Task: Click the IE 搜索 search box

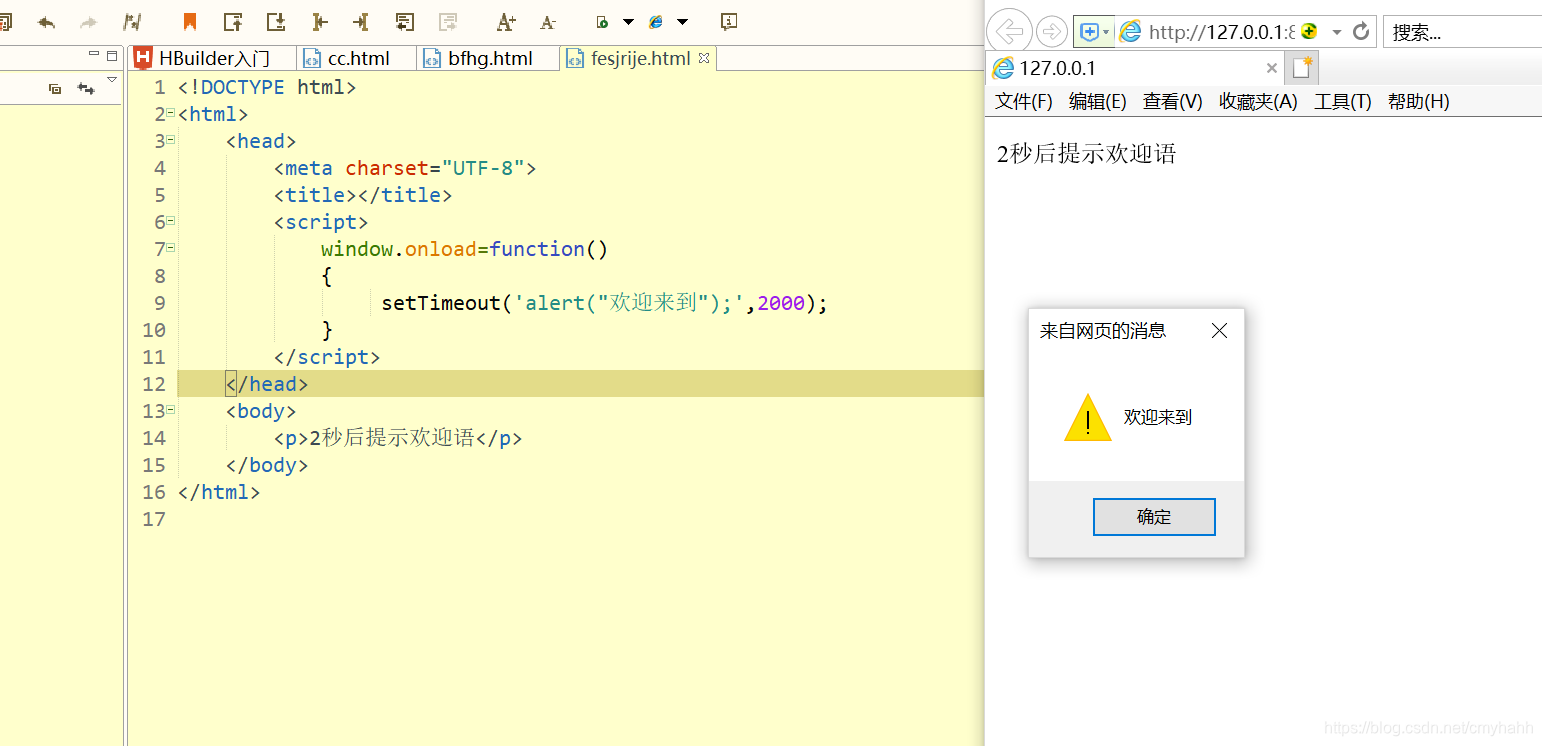Action: pos(1463,32)
